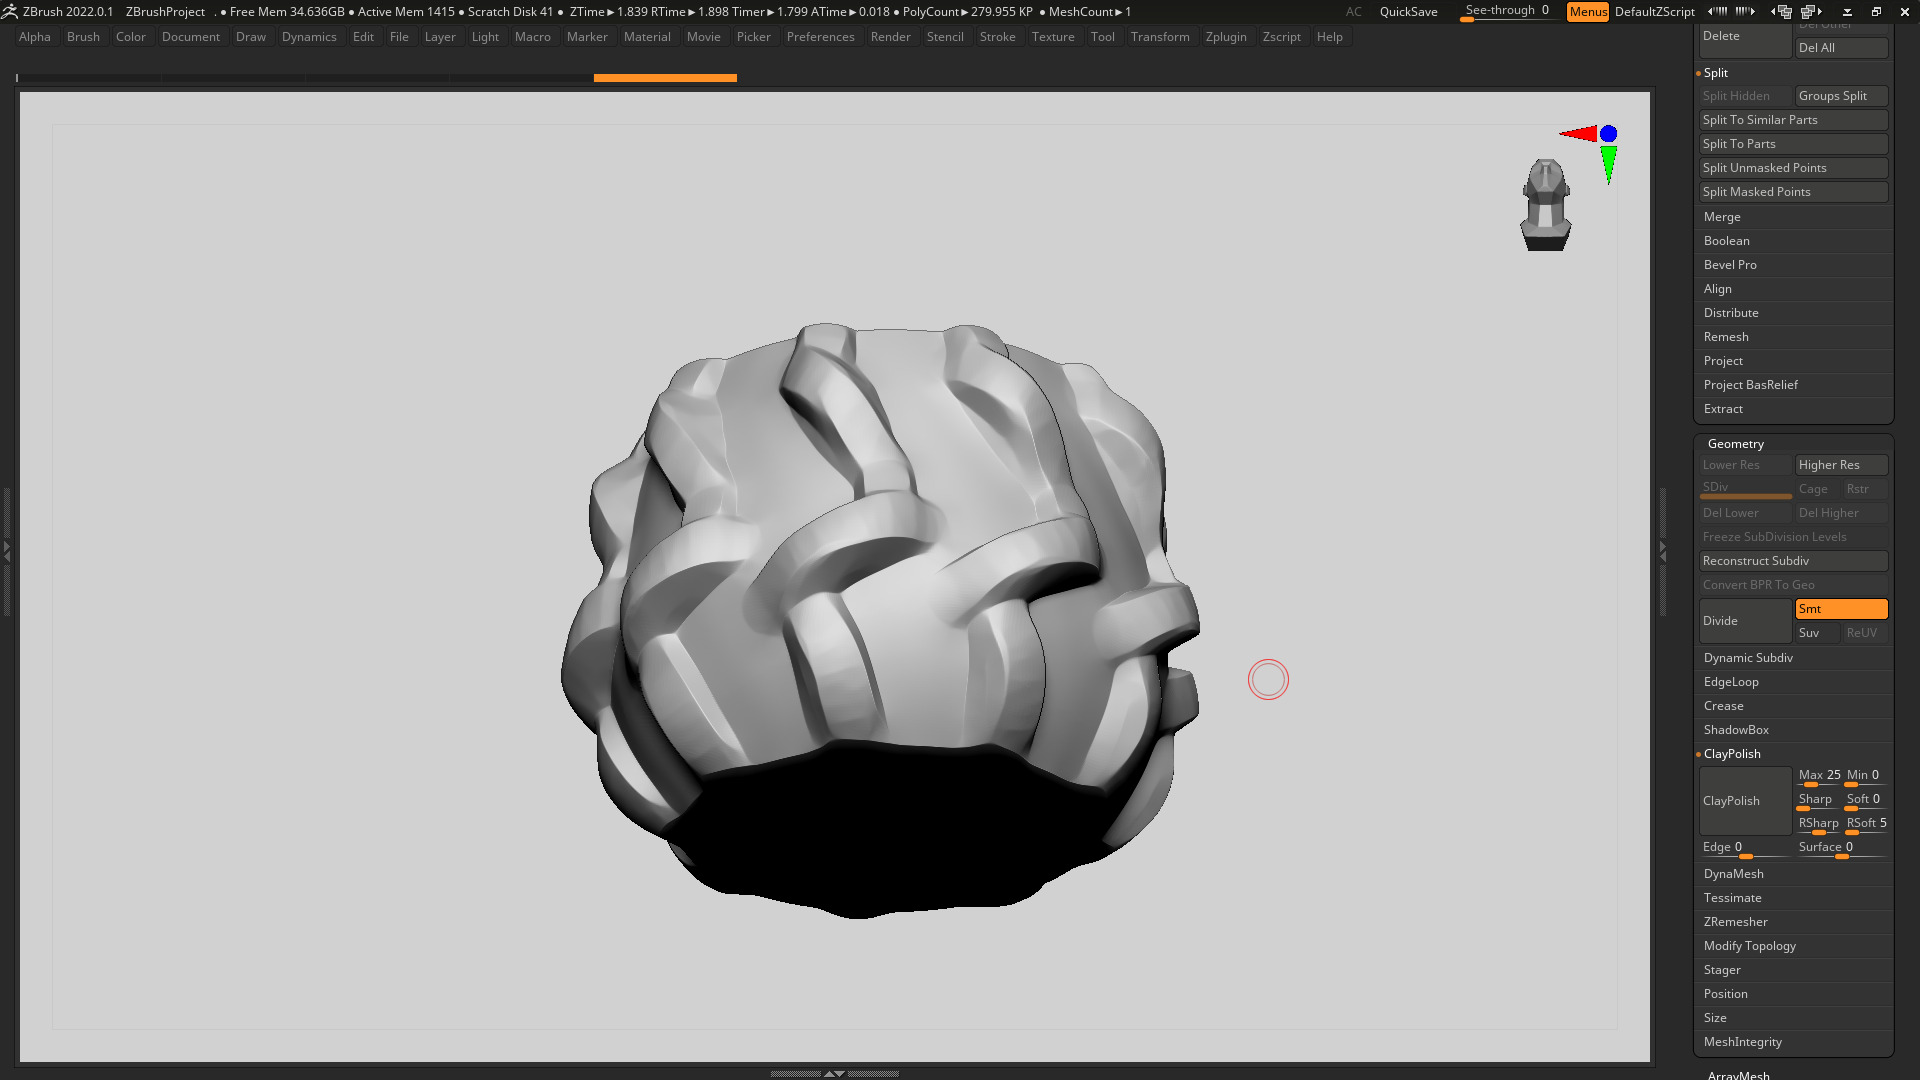Click the left tray divider arrows
The image size is (1920, 1080).
(x=6, y=550)
